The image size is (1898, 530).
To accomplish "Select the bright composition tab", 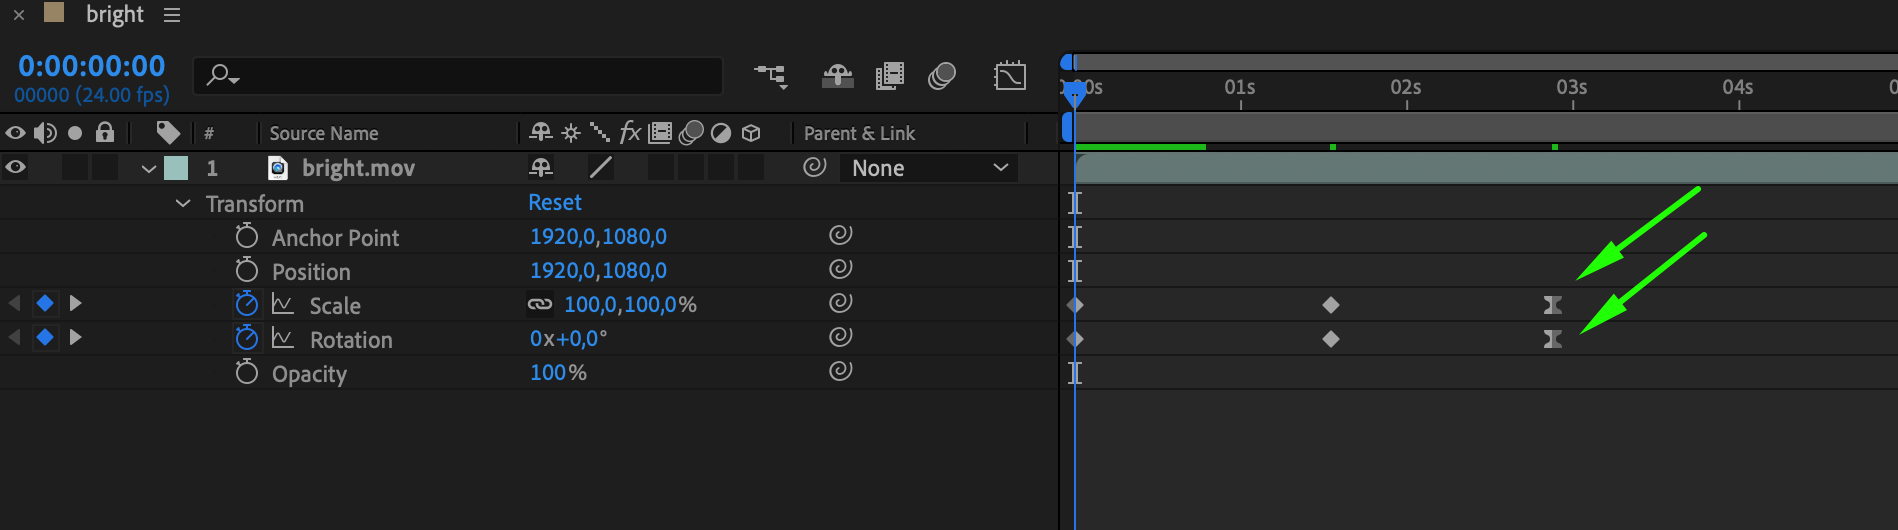I will point(114,15).
